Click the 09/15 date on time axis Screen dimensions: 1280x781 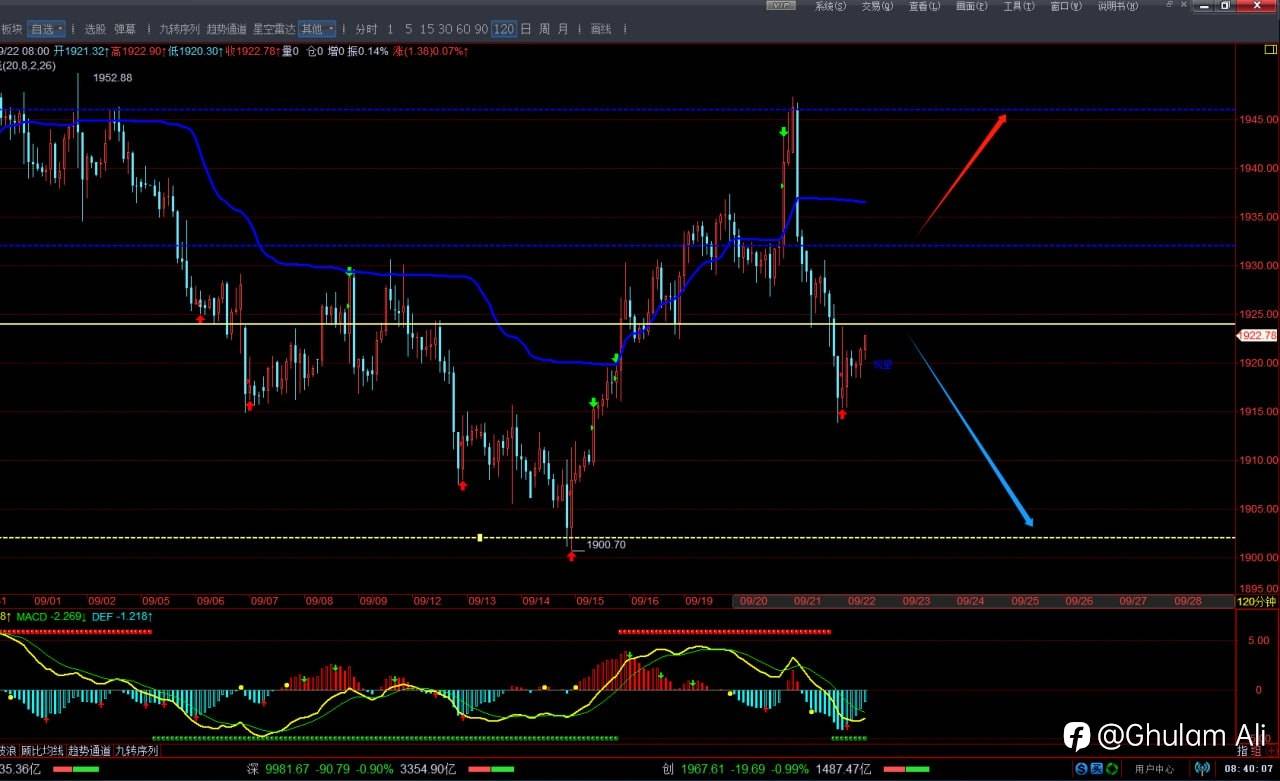point(590,601)
